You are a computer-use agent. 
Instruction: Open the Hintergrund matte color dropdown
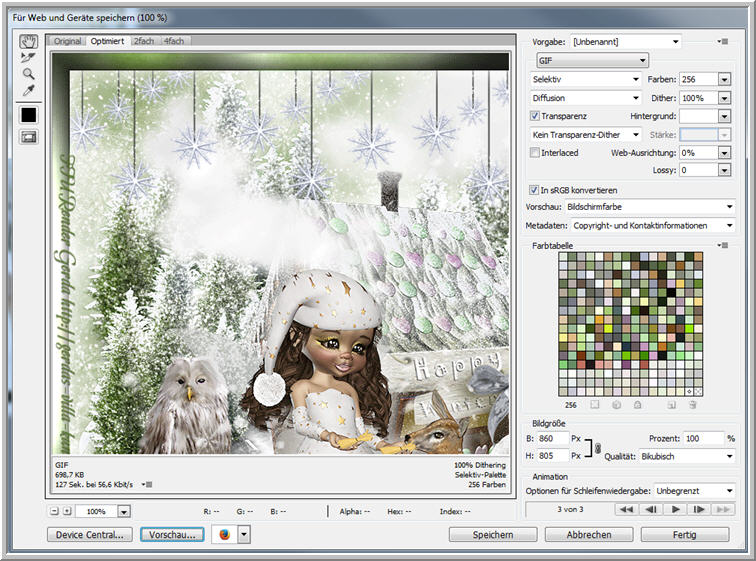click(724, 116)
